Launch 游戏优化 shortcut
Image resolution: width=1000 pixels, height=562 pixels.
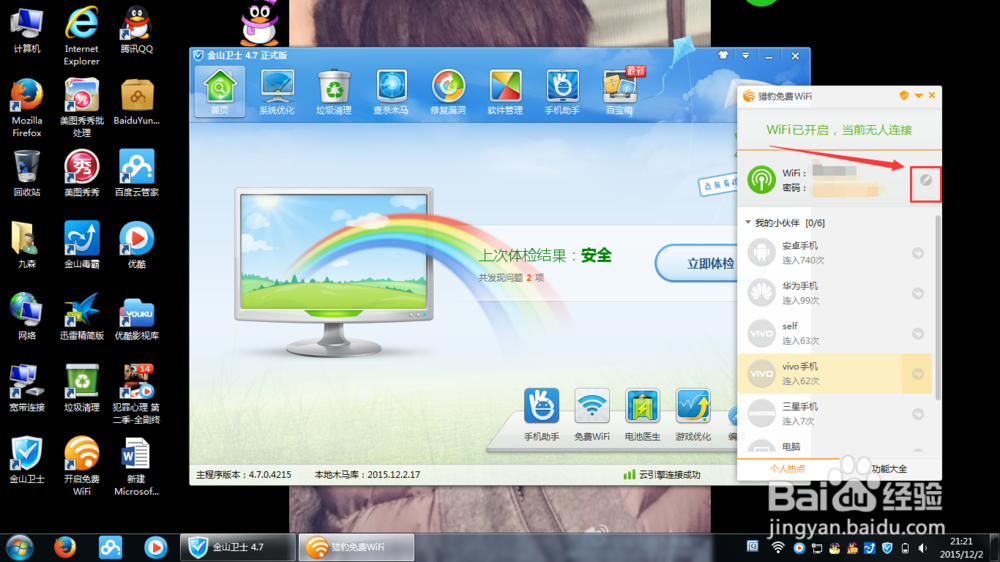pyautogui.click(x=693, y=415)
